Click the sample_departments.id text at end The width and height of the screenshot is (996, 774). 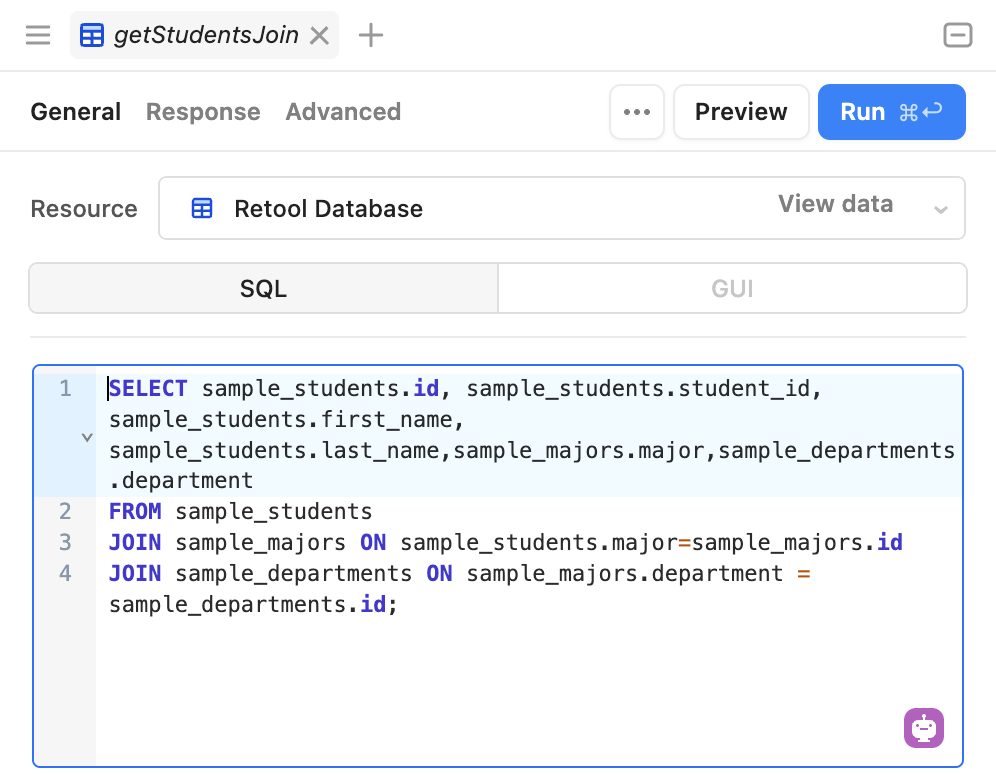click(x=247, y=604)
